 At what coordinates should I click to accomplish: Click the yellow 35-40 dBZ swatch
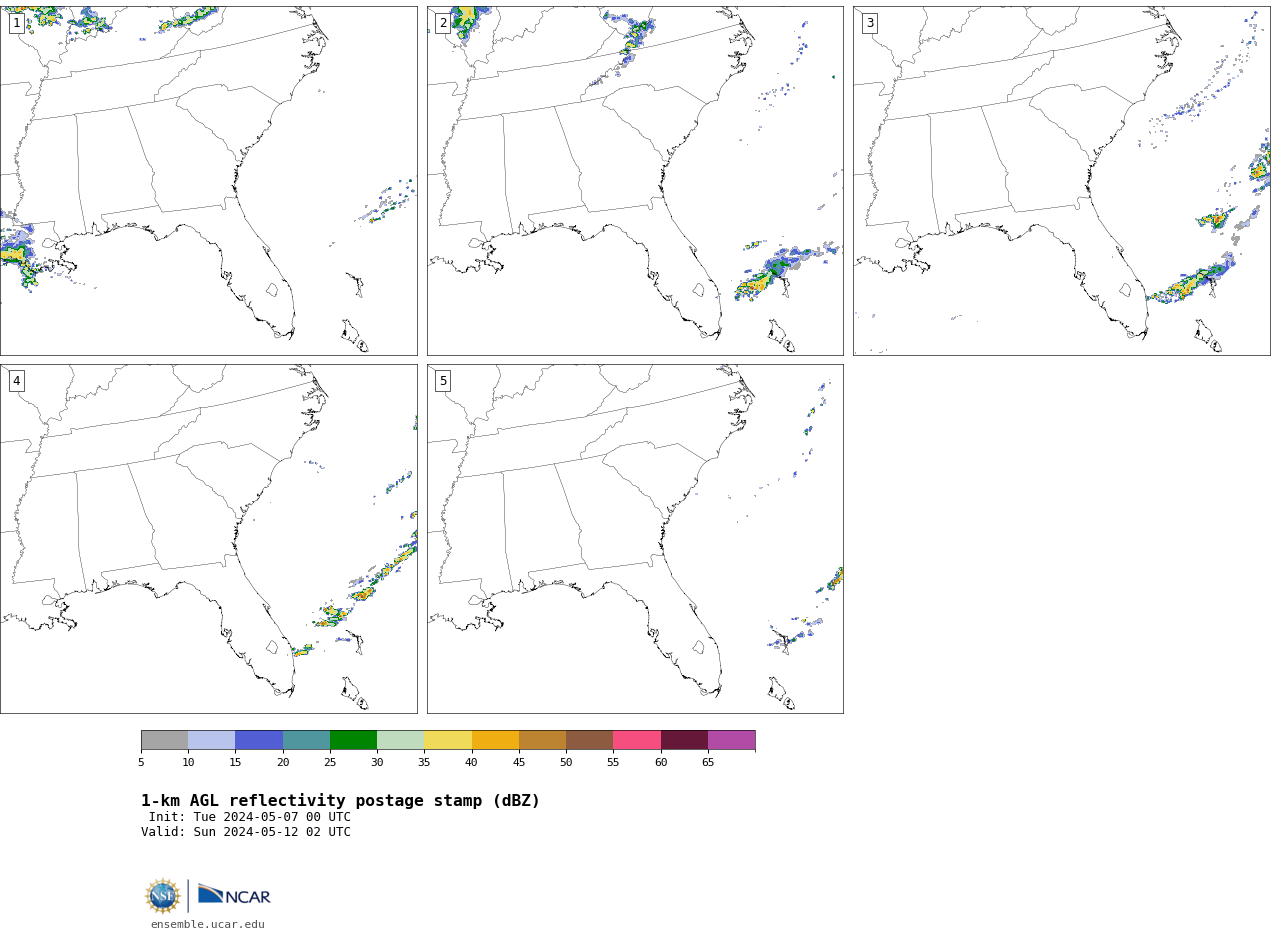click(448, 740)
